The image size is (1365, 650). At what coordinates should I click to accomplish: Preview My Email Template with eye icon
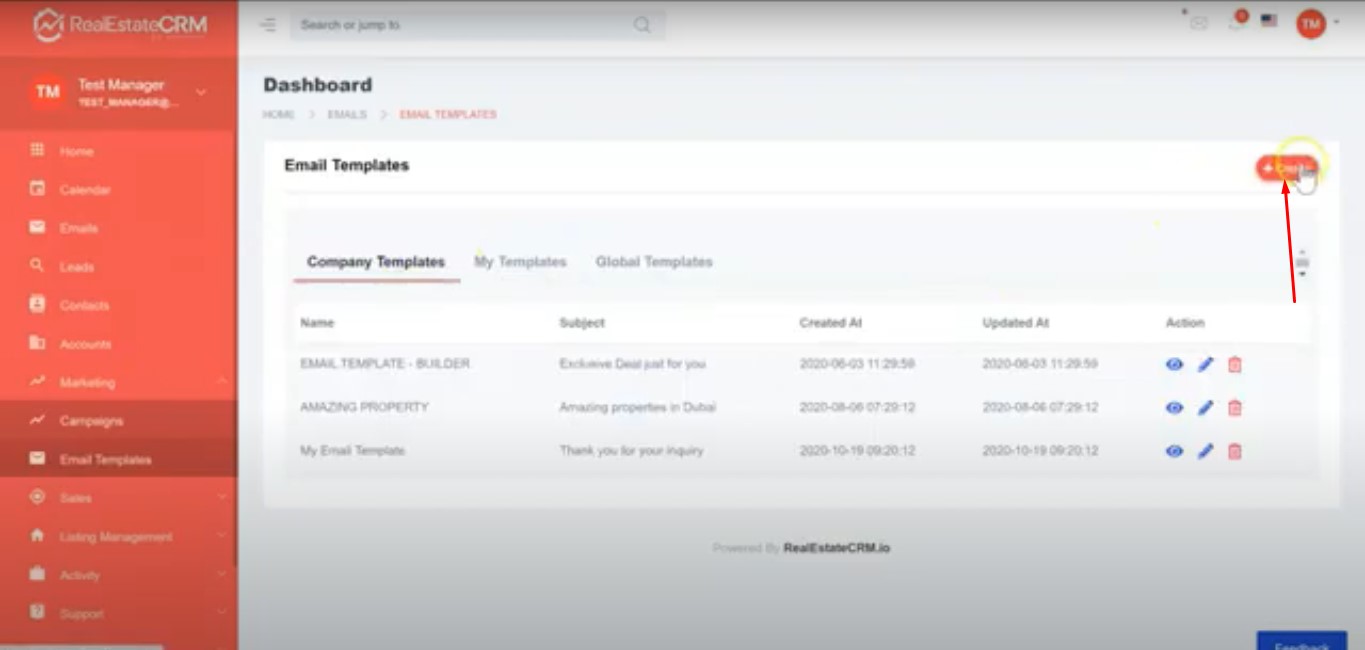pyautogui.click(x=1174, y=451)
